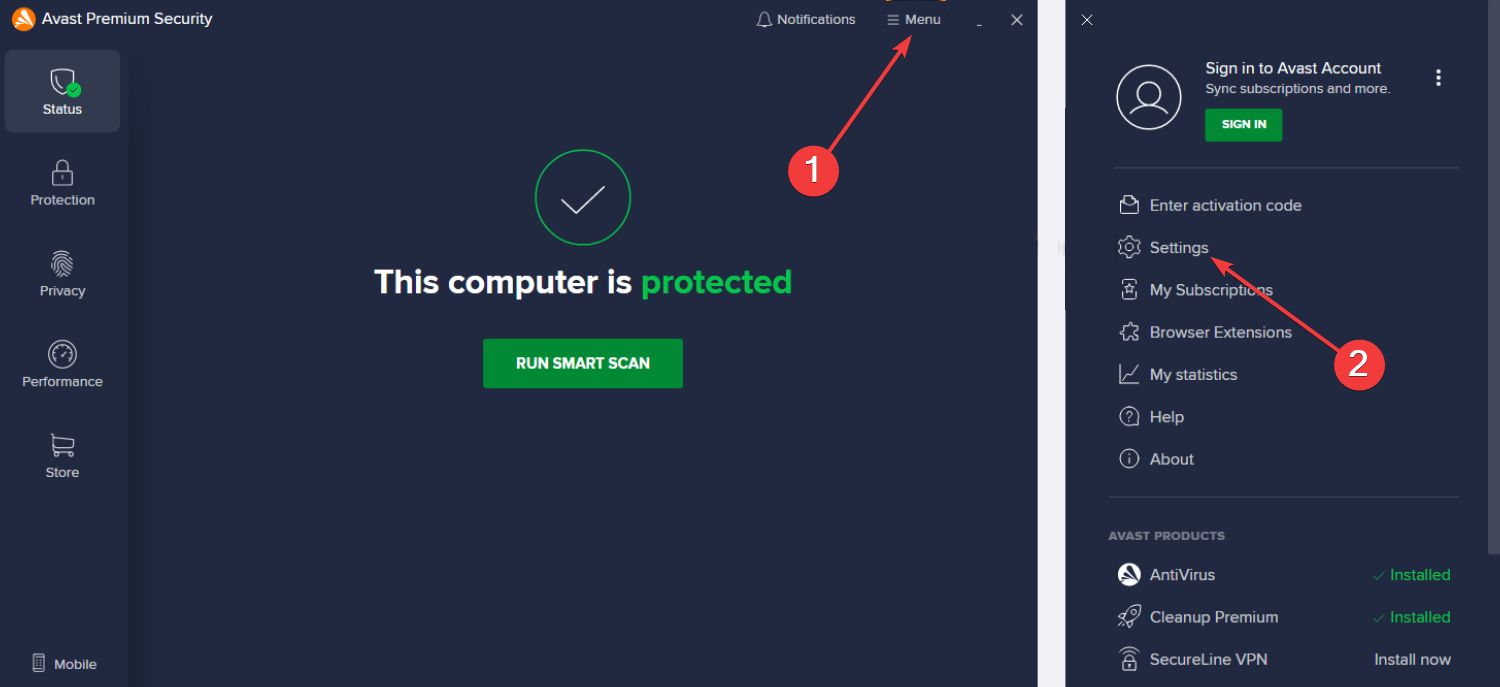This screenshot has width=1500, height=687.
Task: Close the side menu panel
Action: (x=1087, y=20)
